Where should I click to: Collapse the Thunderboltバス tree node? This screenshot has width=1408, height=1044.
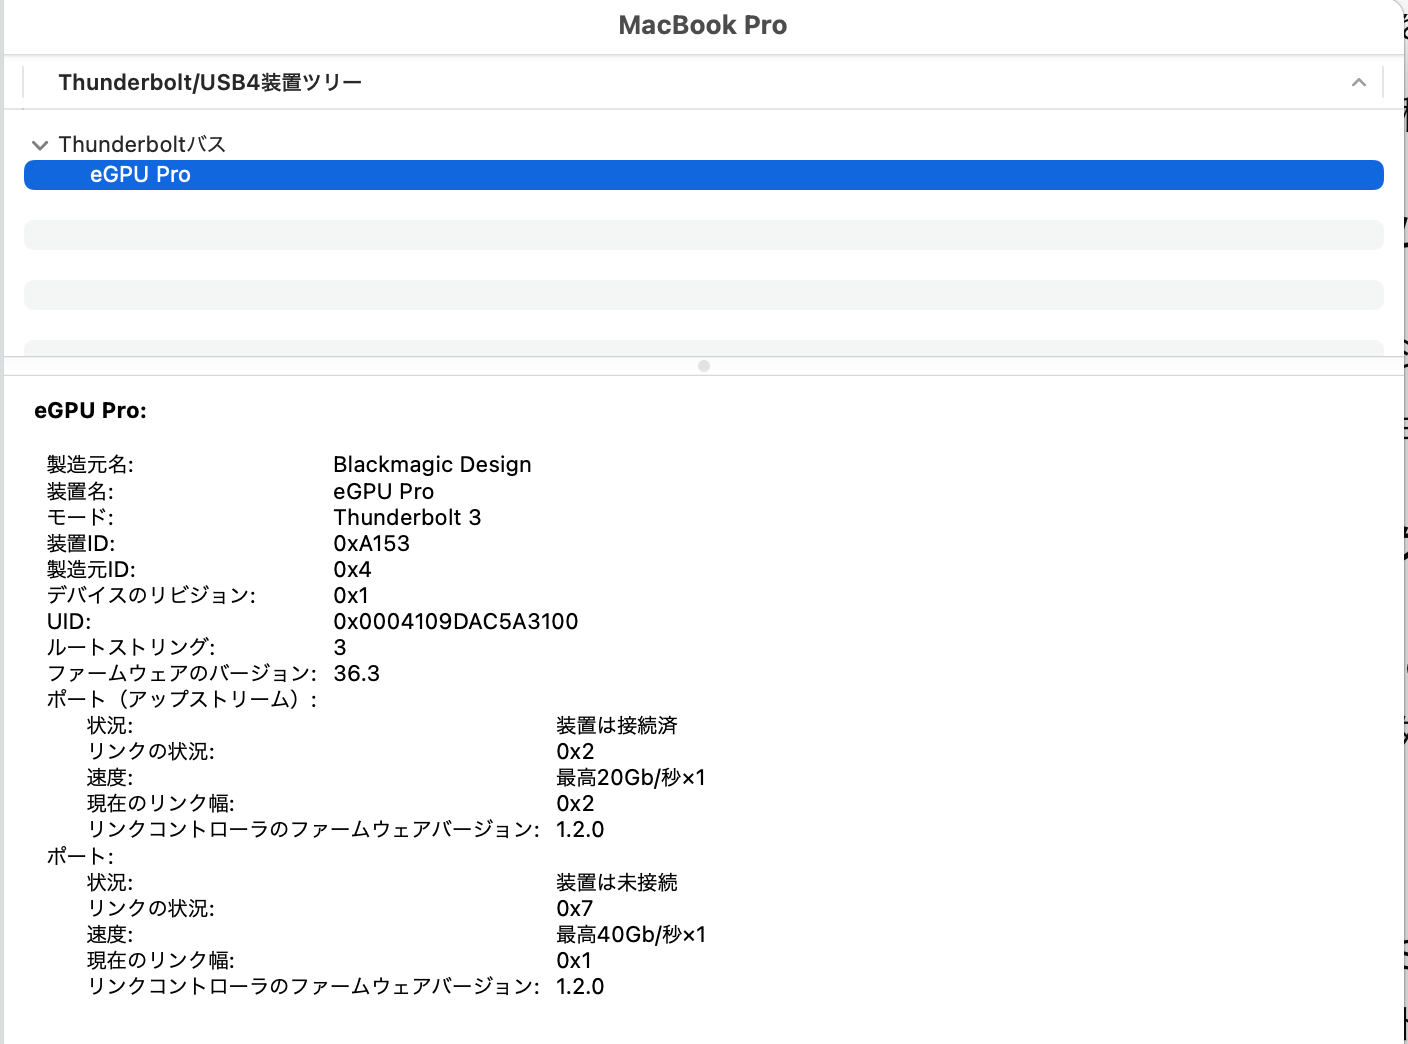[x=40, y=145]
